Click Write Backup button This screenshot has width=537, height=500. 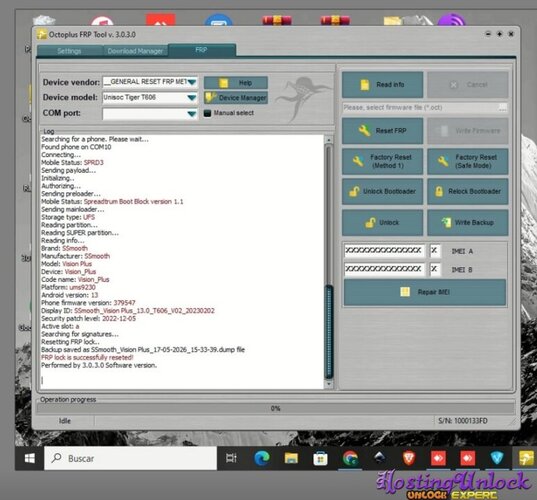coord(467,223)
